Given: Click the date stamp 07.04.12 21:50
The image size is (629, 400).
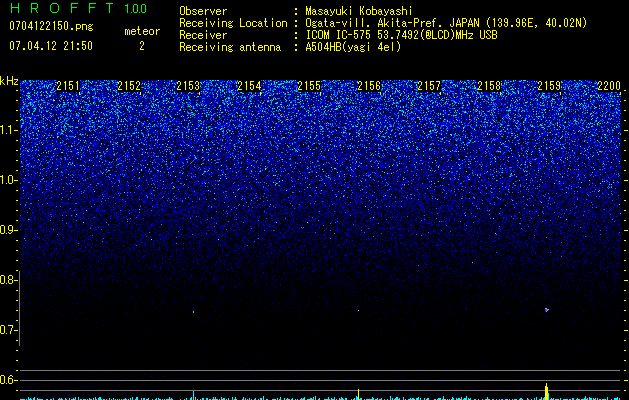Looking at the screenshot, I should (51, 46).
